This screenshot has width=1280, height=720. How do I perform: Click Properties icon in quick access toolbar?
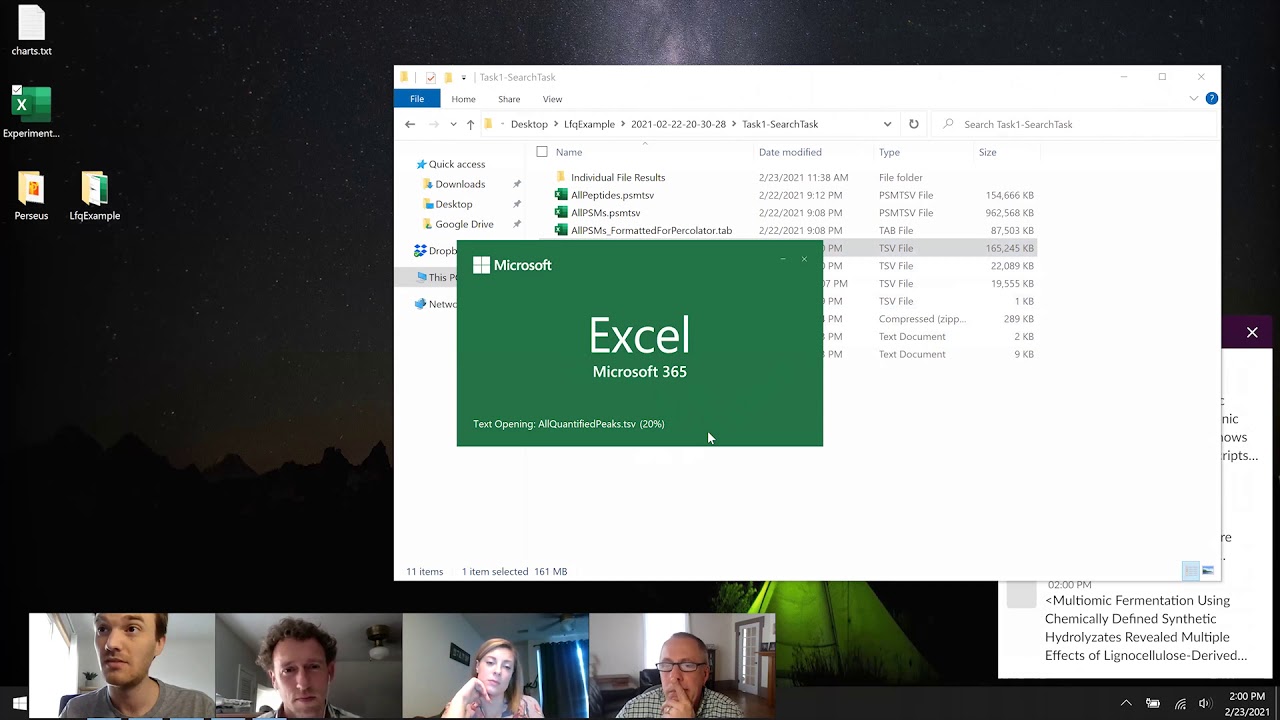click(x=430, y=77)
